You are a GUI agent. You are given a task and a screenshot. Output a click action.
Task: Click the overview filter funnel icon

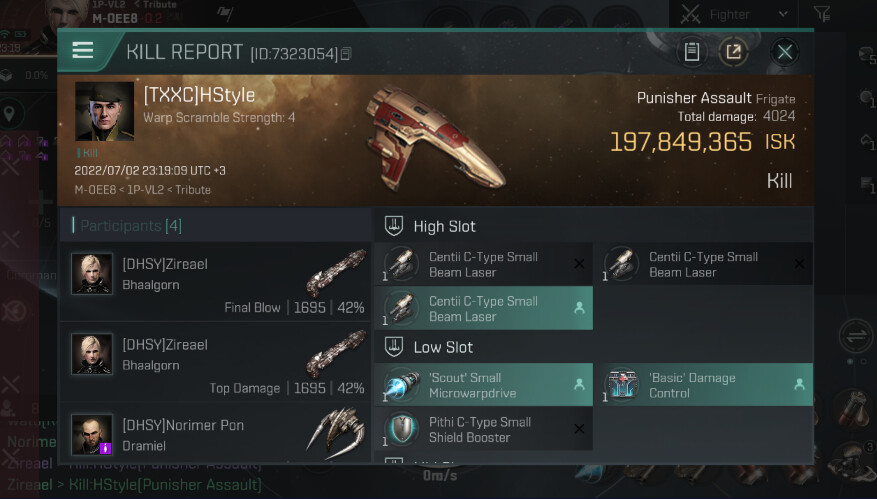pyautogui.click(x=823, y=14)
